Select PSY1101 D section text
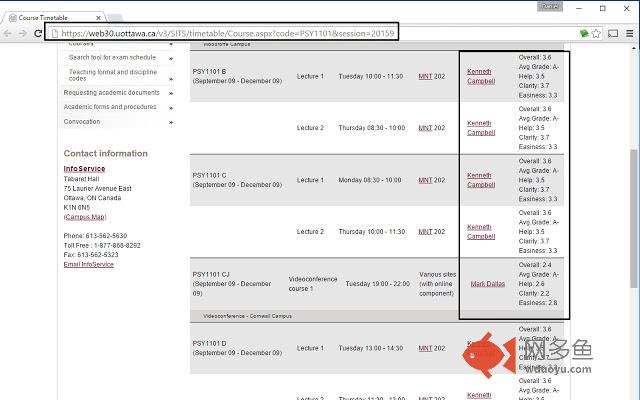The image size is (640, 400). pos(209,344)
